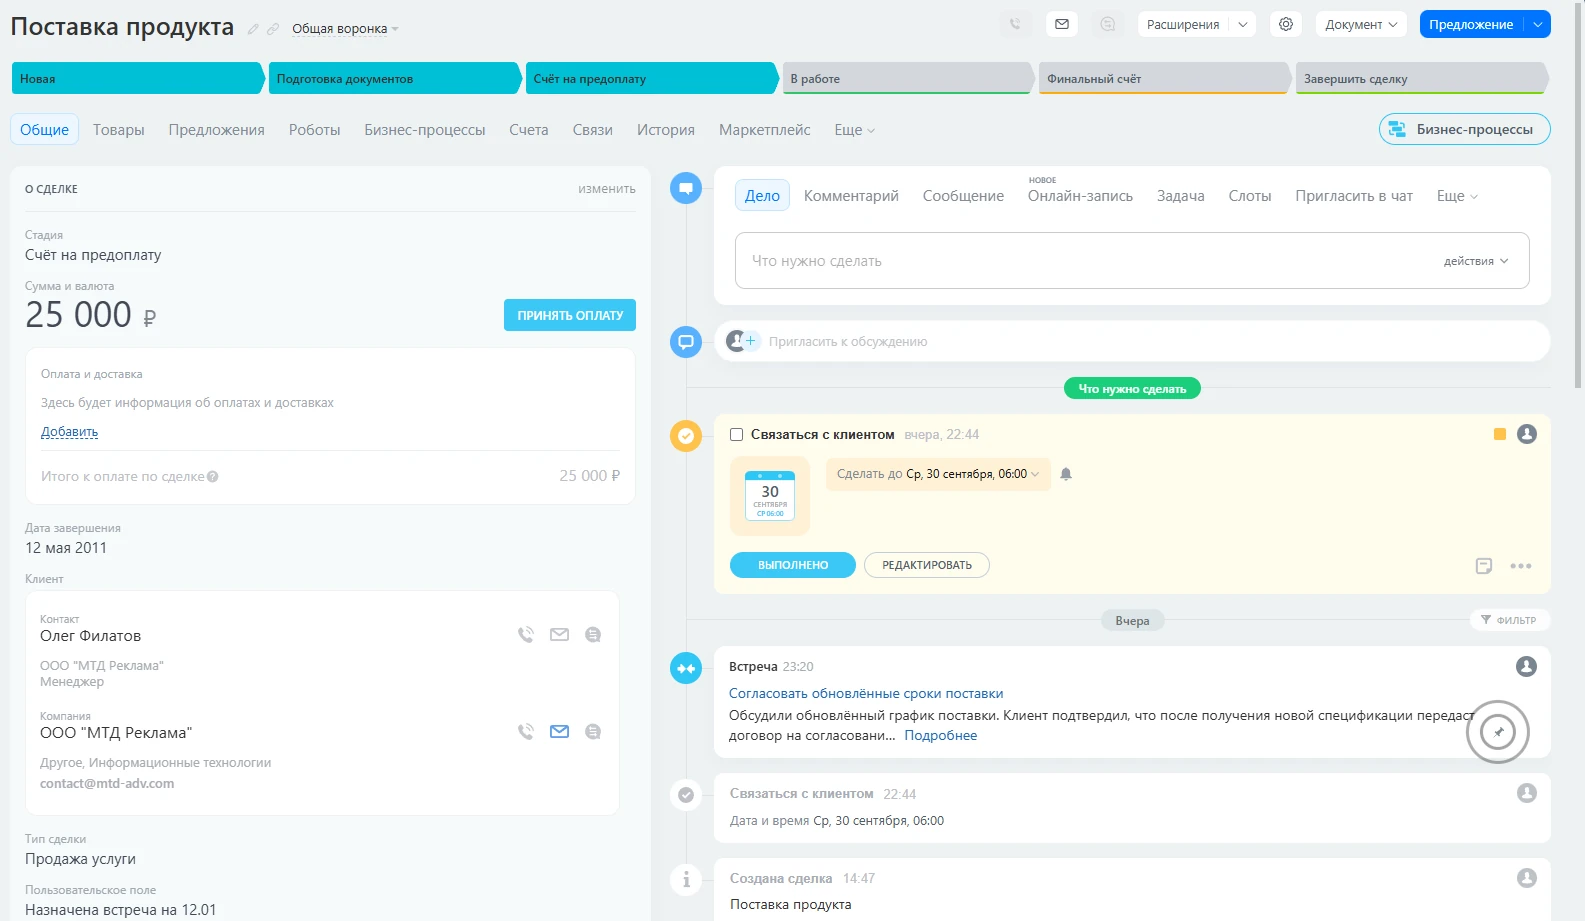Open the note icon in task card

point(1484,566)
